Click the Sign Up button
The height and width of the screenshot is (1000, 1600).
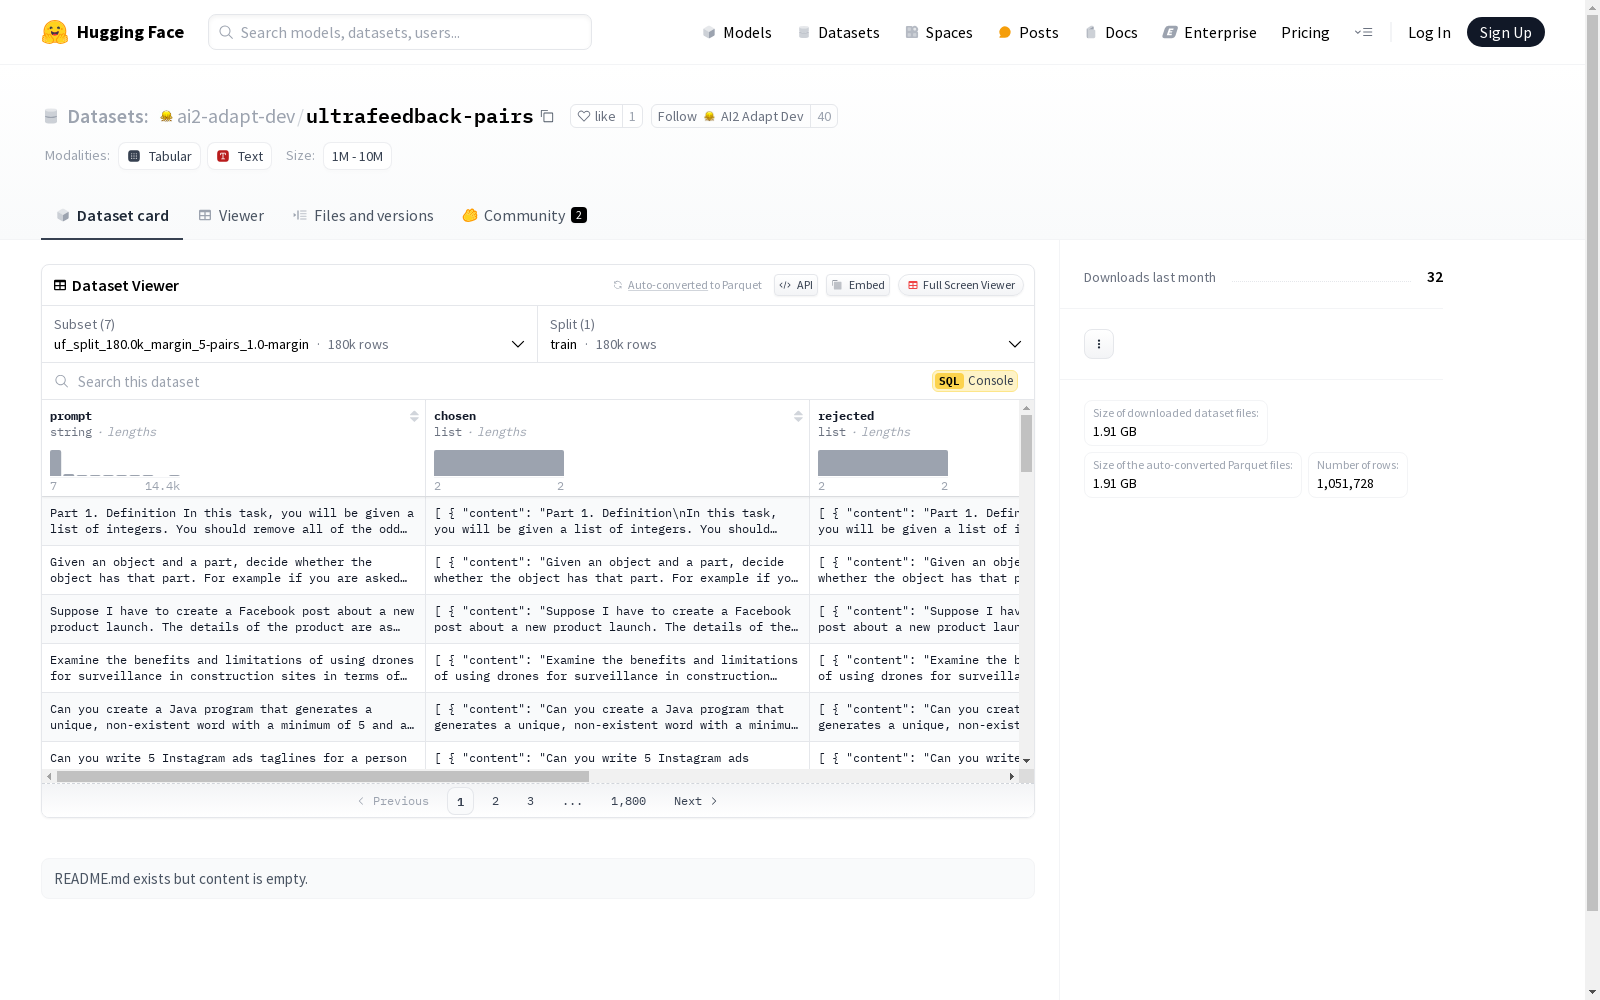pos(1505,32)
